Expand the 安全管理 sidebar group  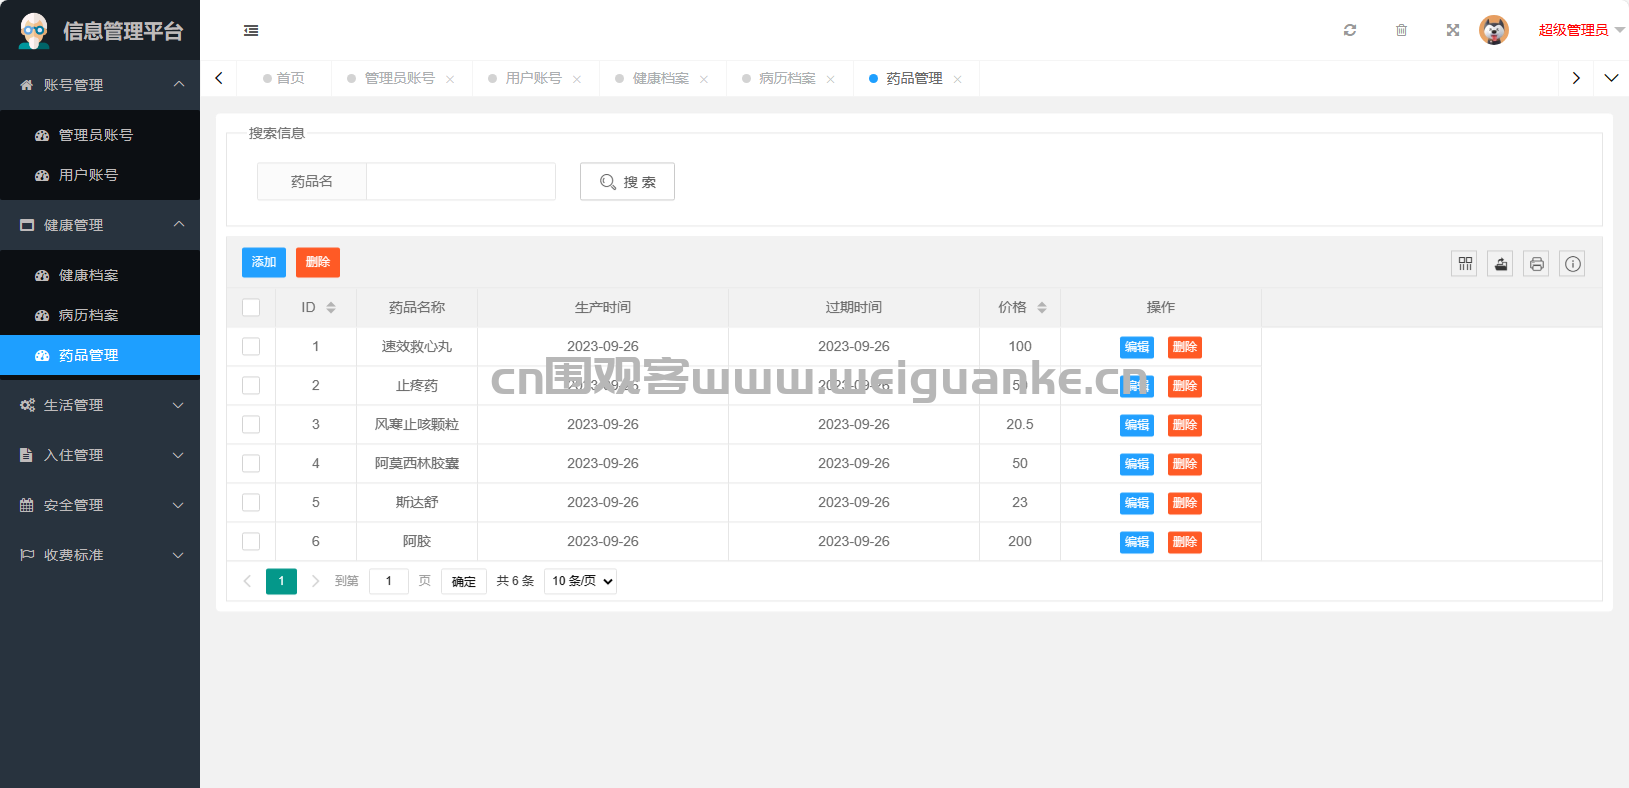100,505
